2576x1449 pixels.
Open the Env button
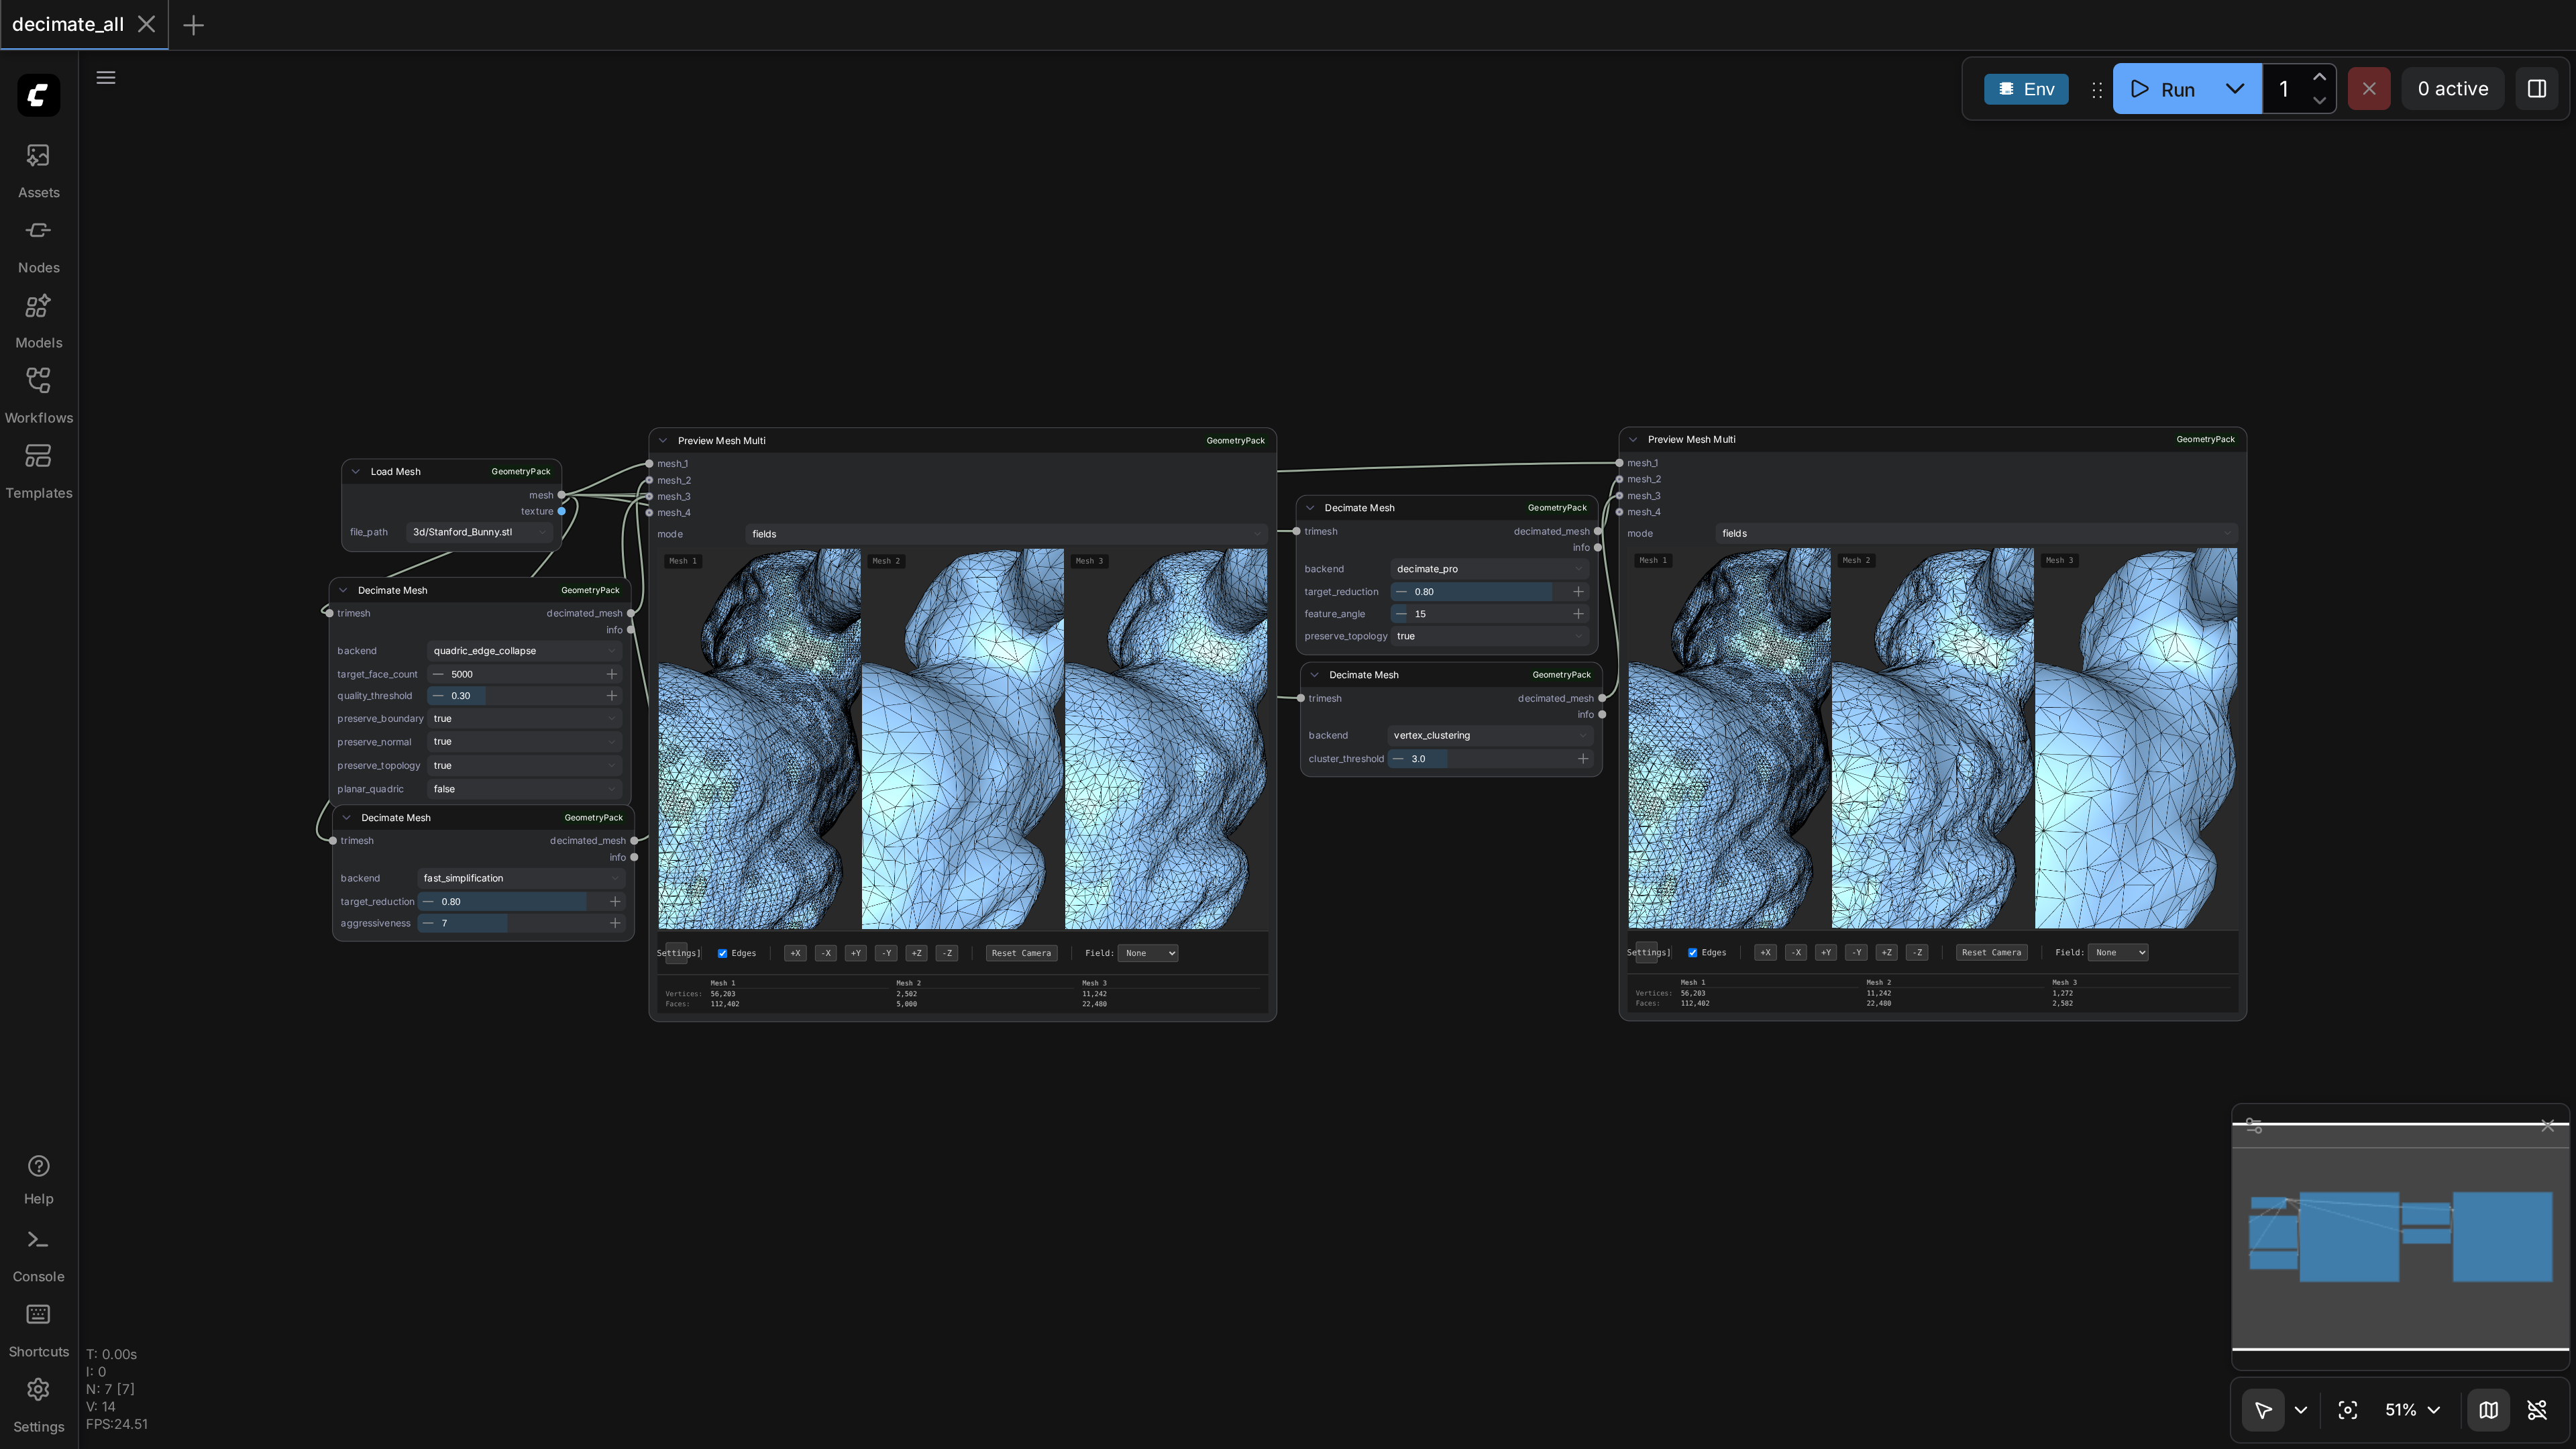coord(2026,89)
